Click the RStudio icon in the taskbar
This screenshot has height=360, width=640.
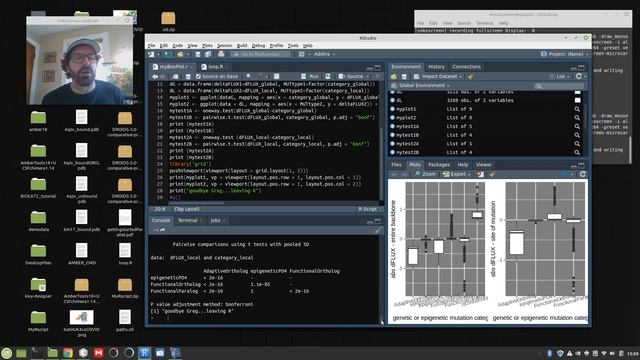[x=144, y=353]
